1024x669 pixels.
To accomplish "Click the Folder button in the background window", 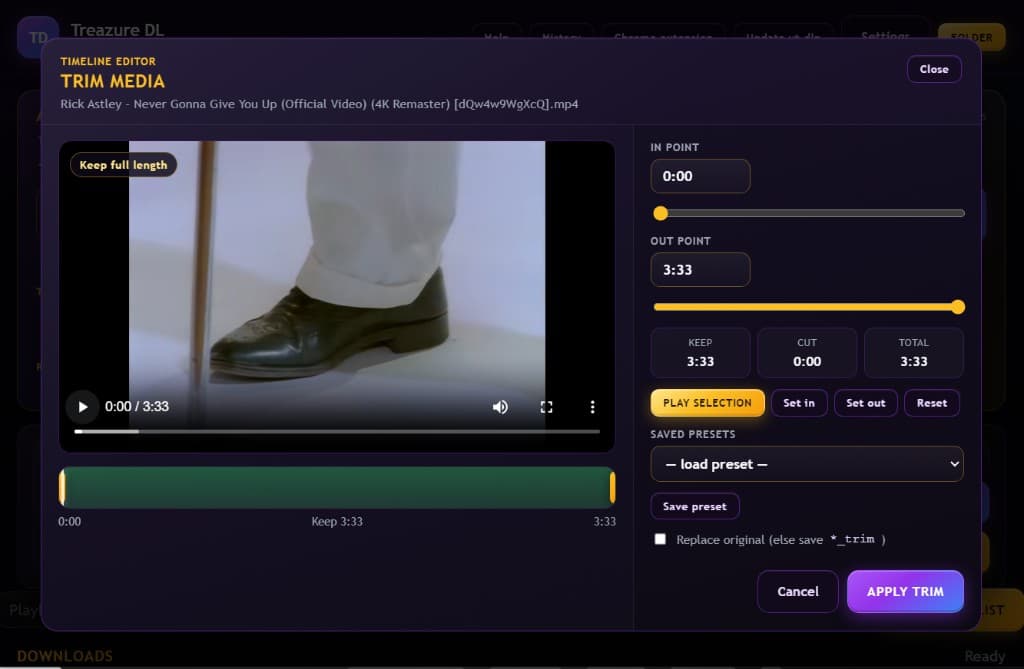I will coord(972,37).
